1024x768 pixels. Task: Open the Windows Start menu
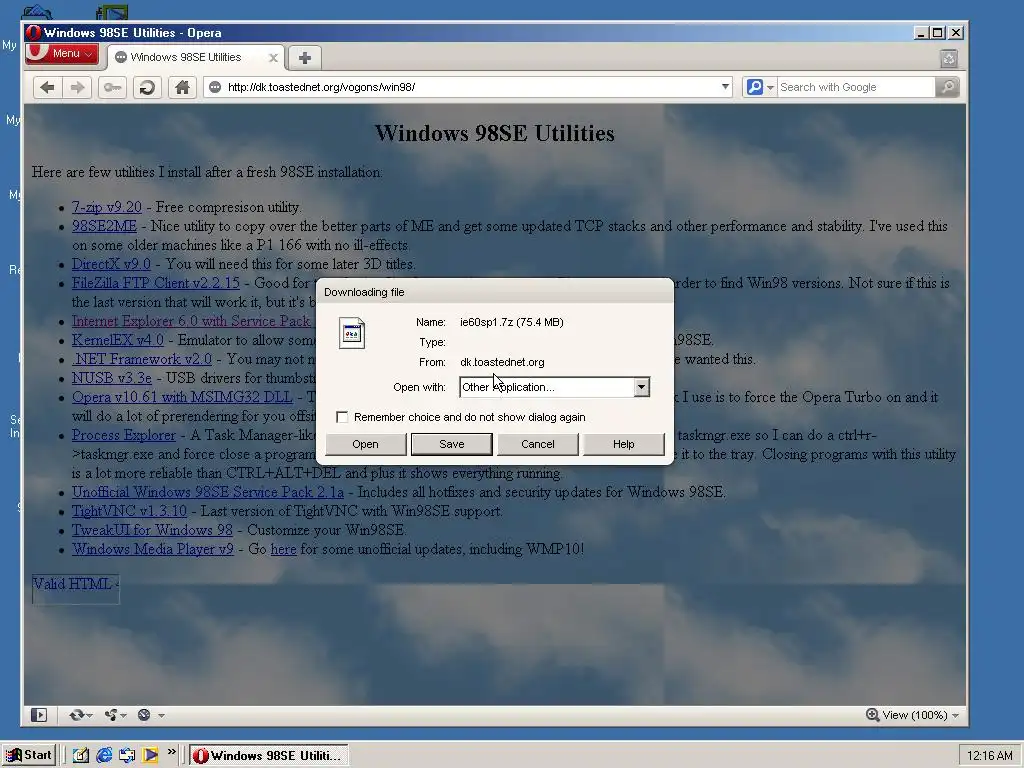pyautogui.click(x=29, y=755)
